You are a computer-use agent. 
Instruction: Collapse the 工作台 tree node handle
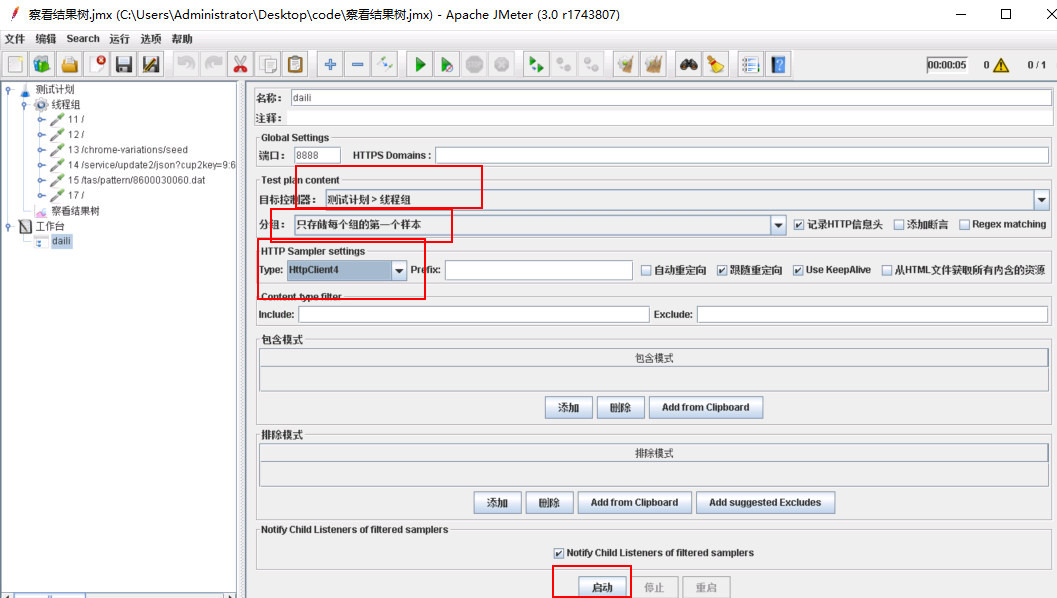click(9, 227)
